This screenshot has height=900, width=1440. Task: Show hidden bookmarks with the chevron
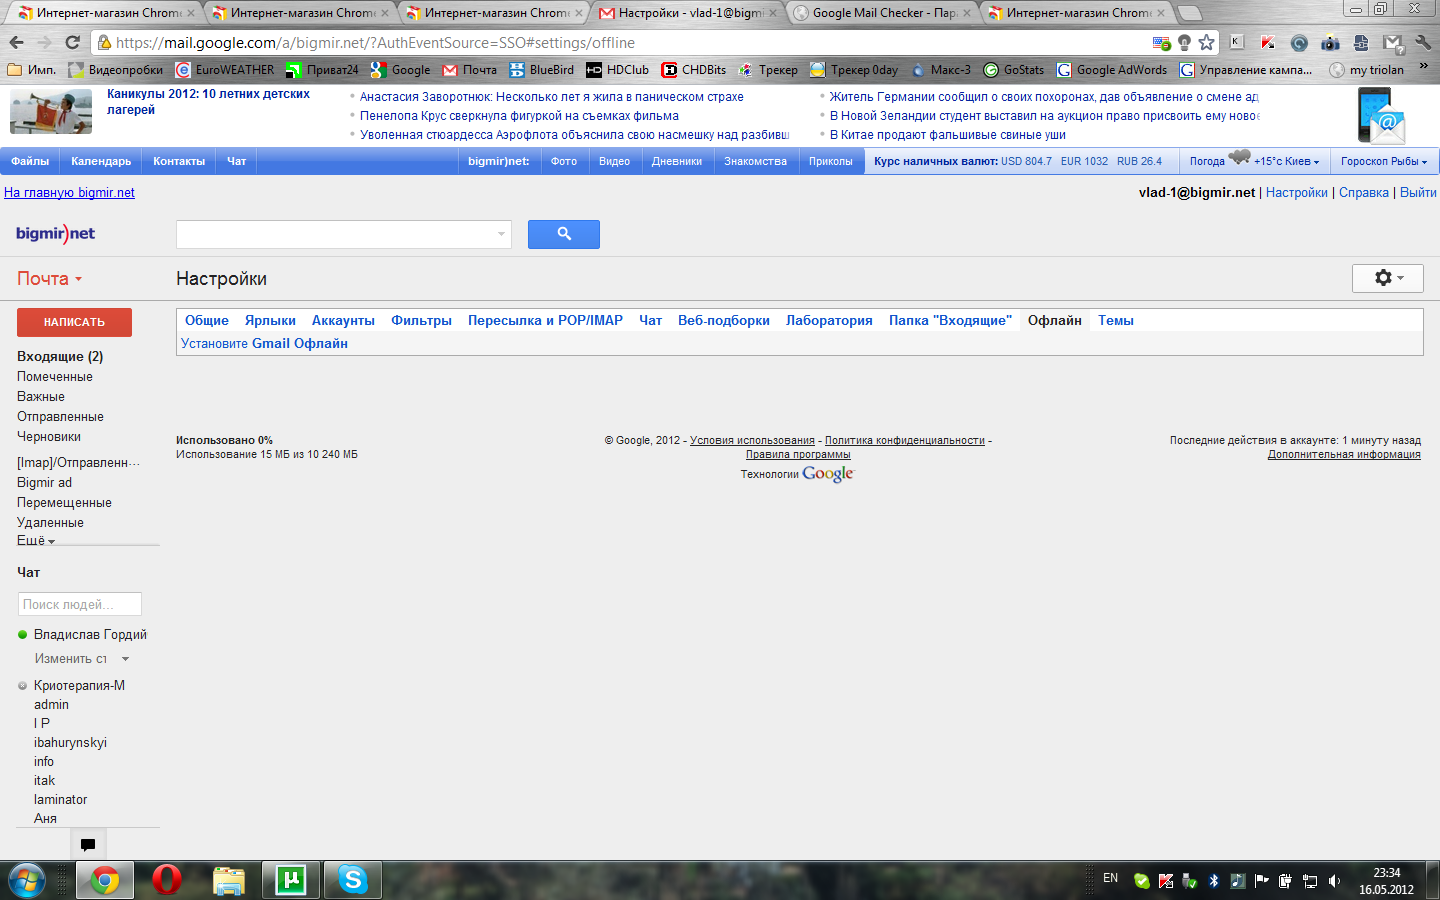(1424, 67)
